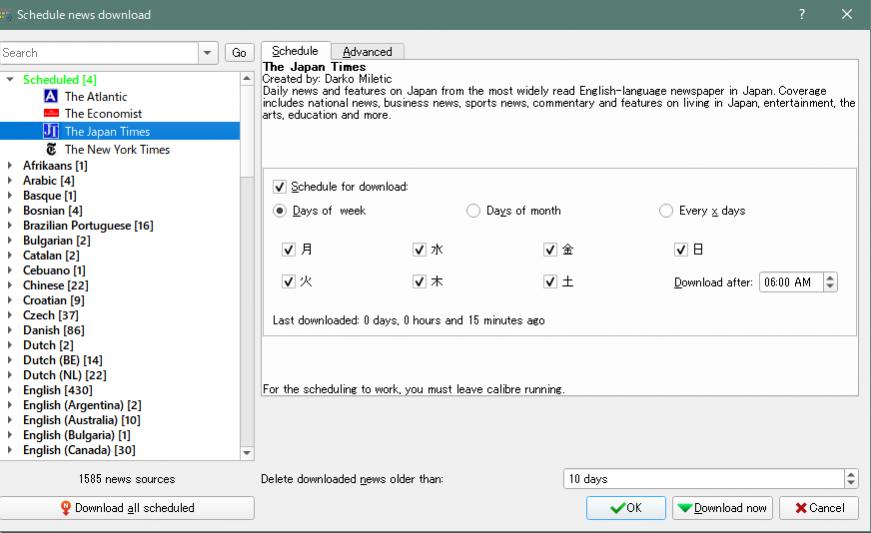Click The Atlantic recipe icon

click(51, 96)
